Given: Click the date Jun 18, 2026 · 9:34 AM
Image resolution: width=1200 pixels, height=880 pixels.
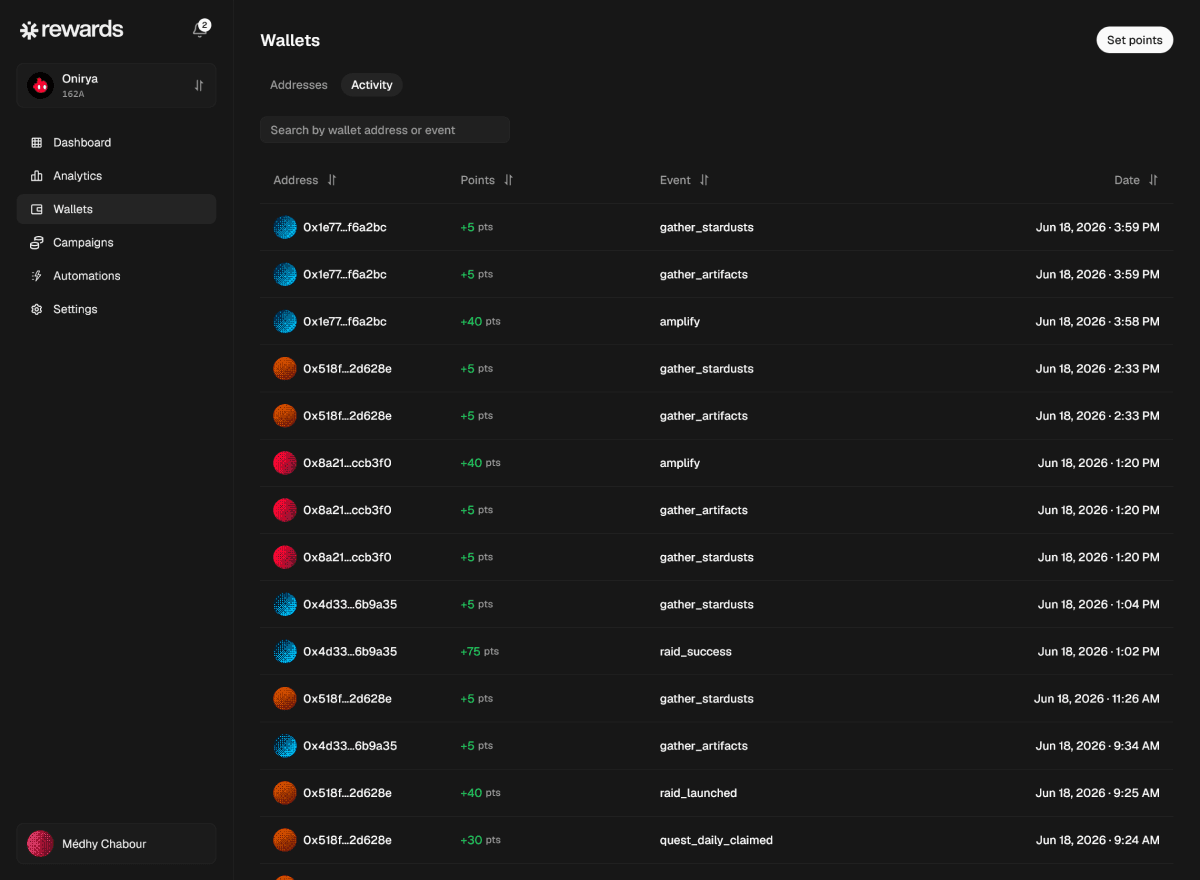Looking at the screenshot, I should tap(1099, 746).
